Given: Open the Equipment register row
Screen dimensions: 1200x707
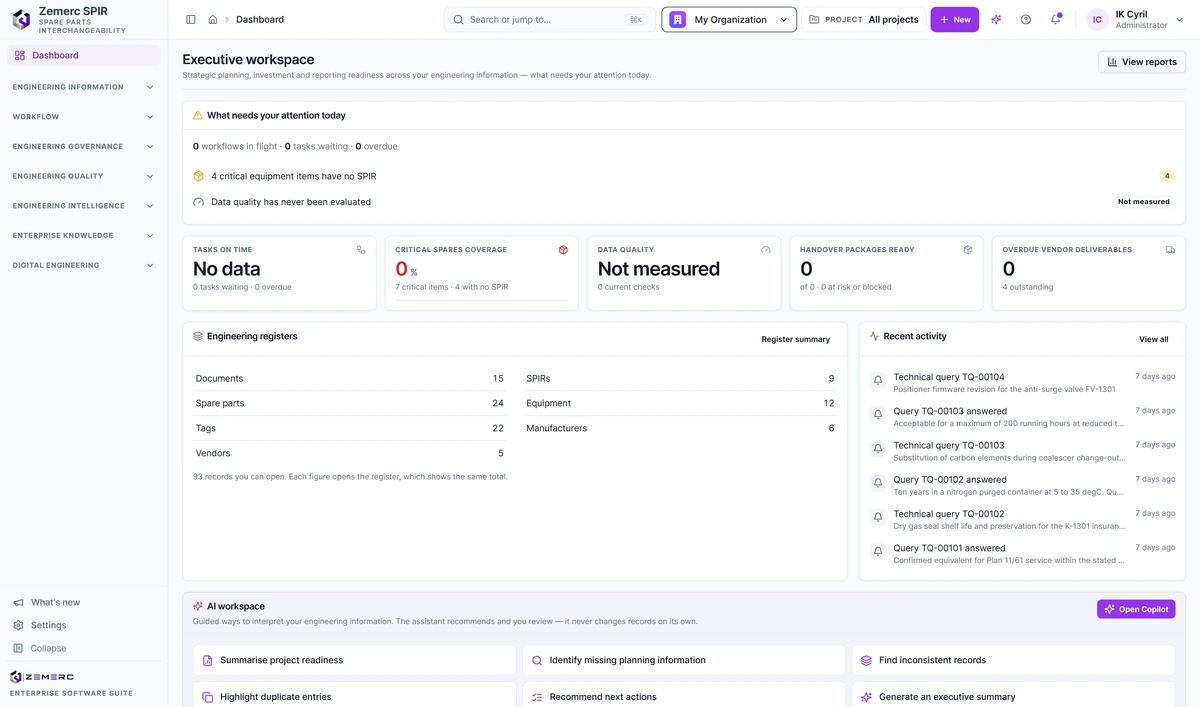Looking at the screenshot, I should tap(680, 403).
